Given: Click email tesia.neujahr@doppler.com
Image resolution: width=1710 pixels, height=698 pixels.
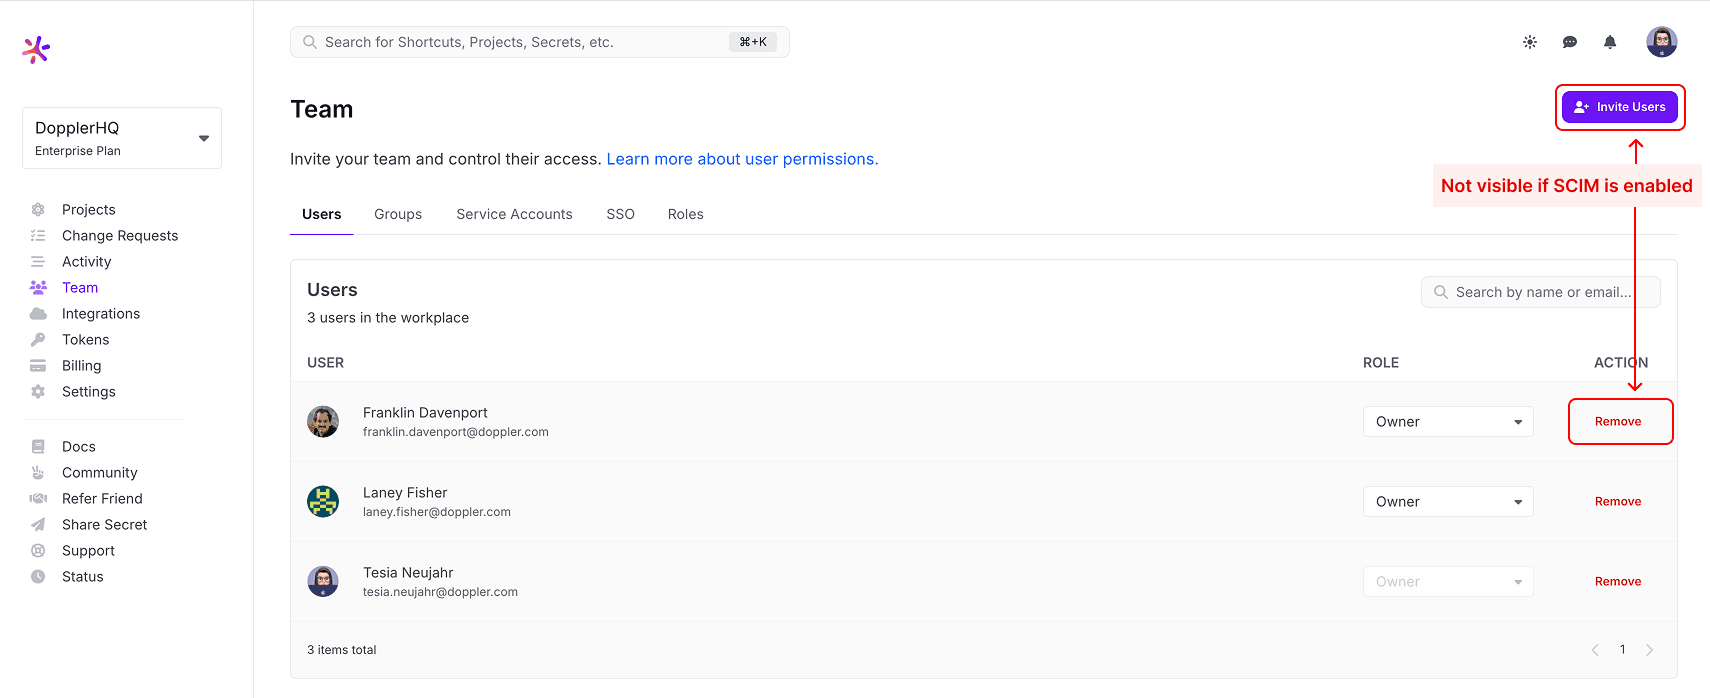Looking at the screenshot, I should pyautogui.click(x=440, y=592).
